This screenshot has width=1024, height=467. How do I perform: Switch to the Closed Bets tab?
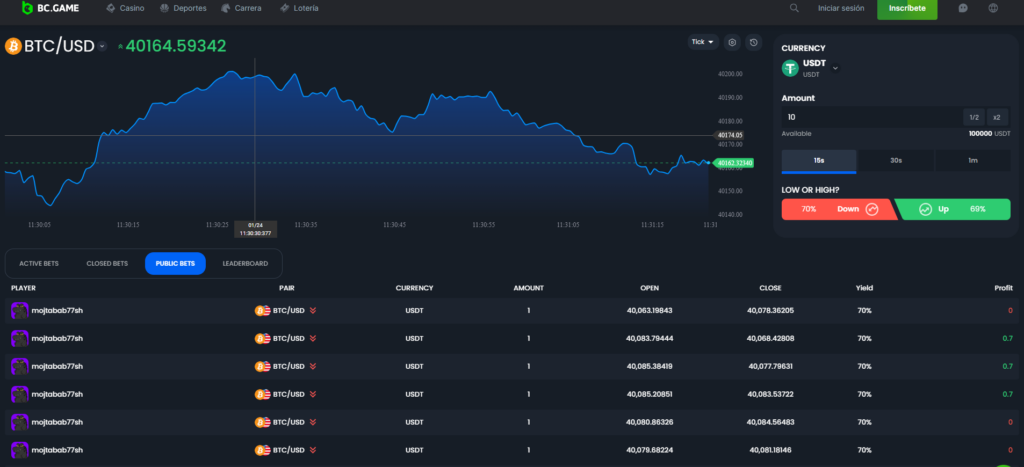(107, 263)
